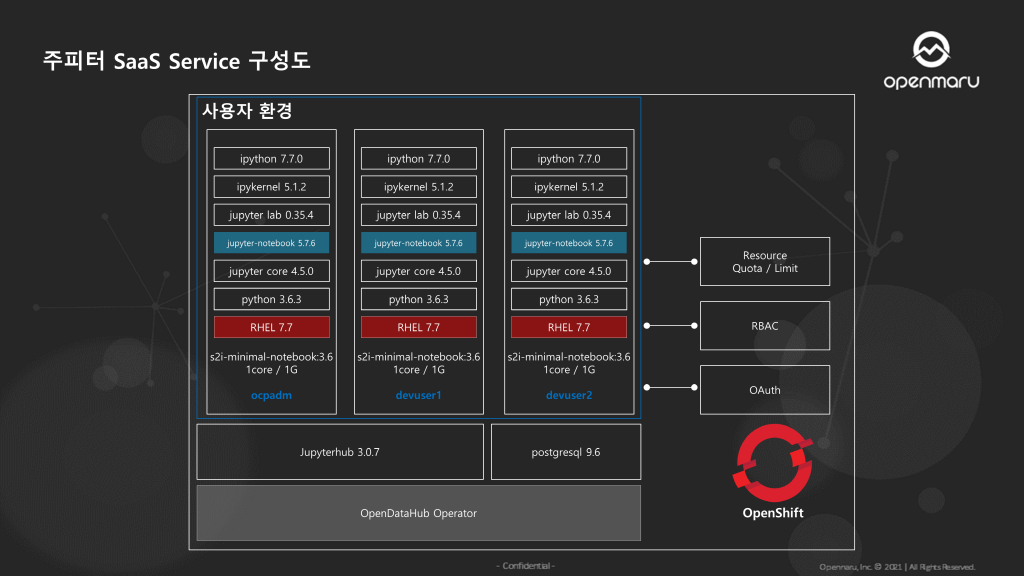
Task: Click the ipykernel 5.1.2 item in devuser2 stack
Action: [x=568, y=186]
